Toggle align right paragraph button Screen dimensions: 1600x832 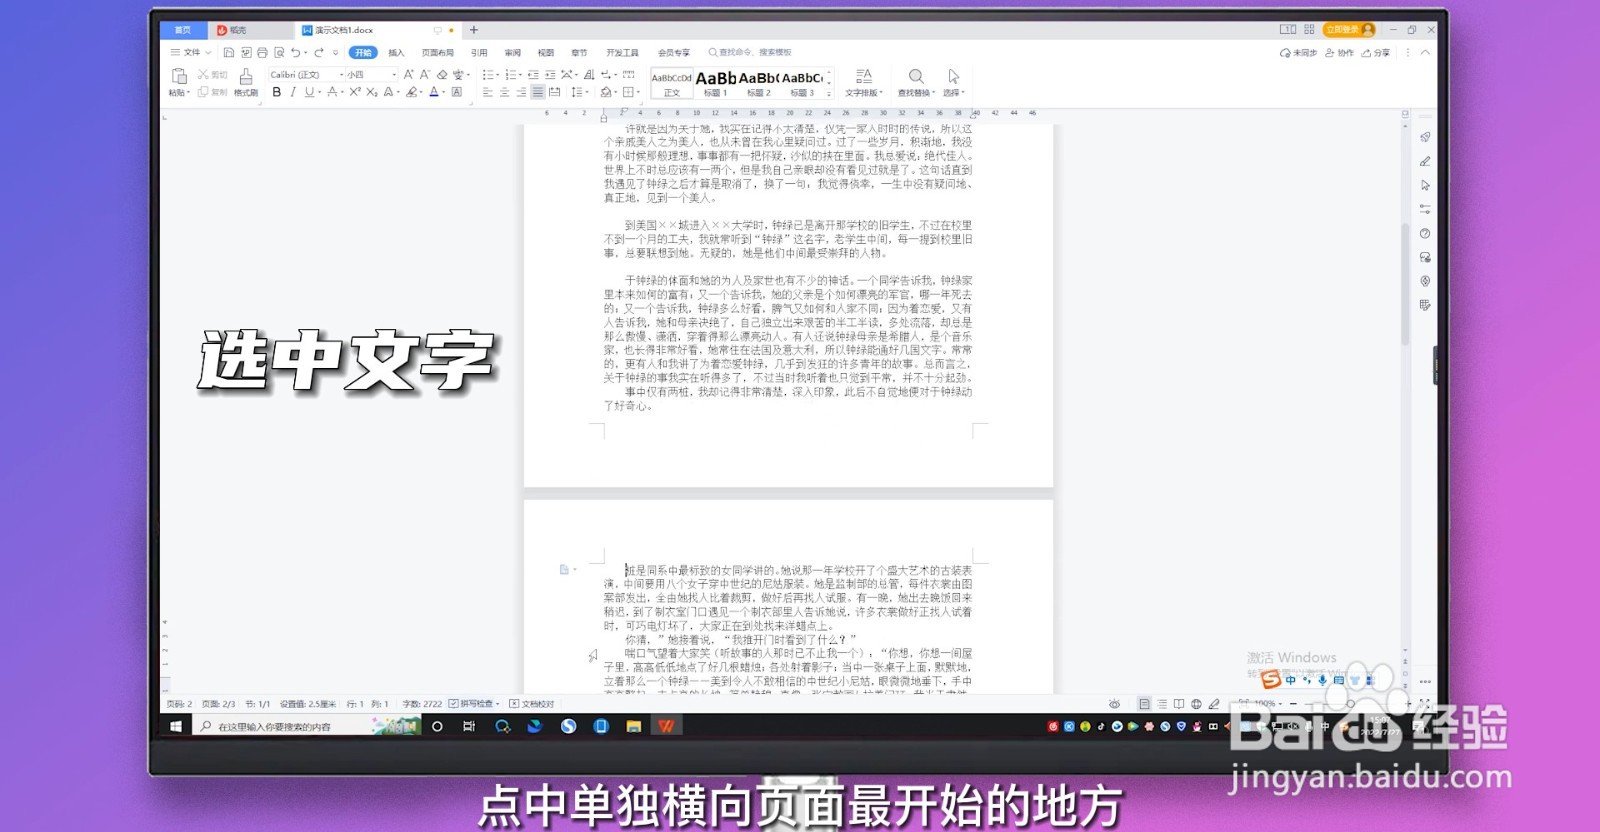pos(521,92)
